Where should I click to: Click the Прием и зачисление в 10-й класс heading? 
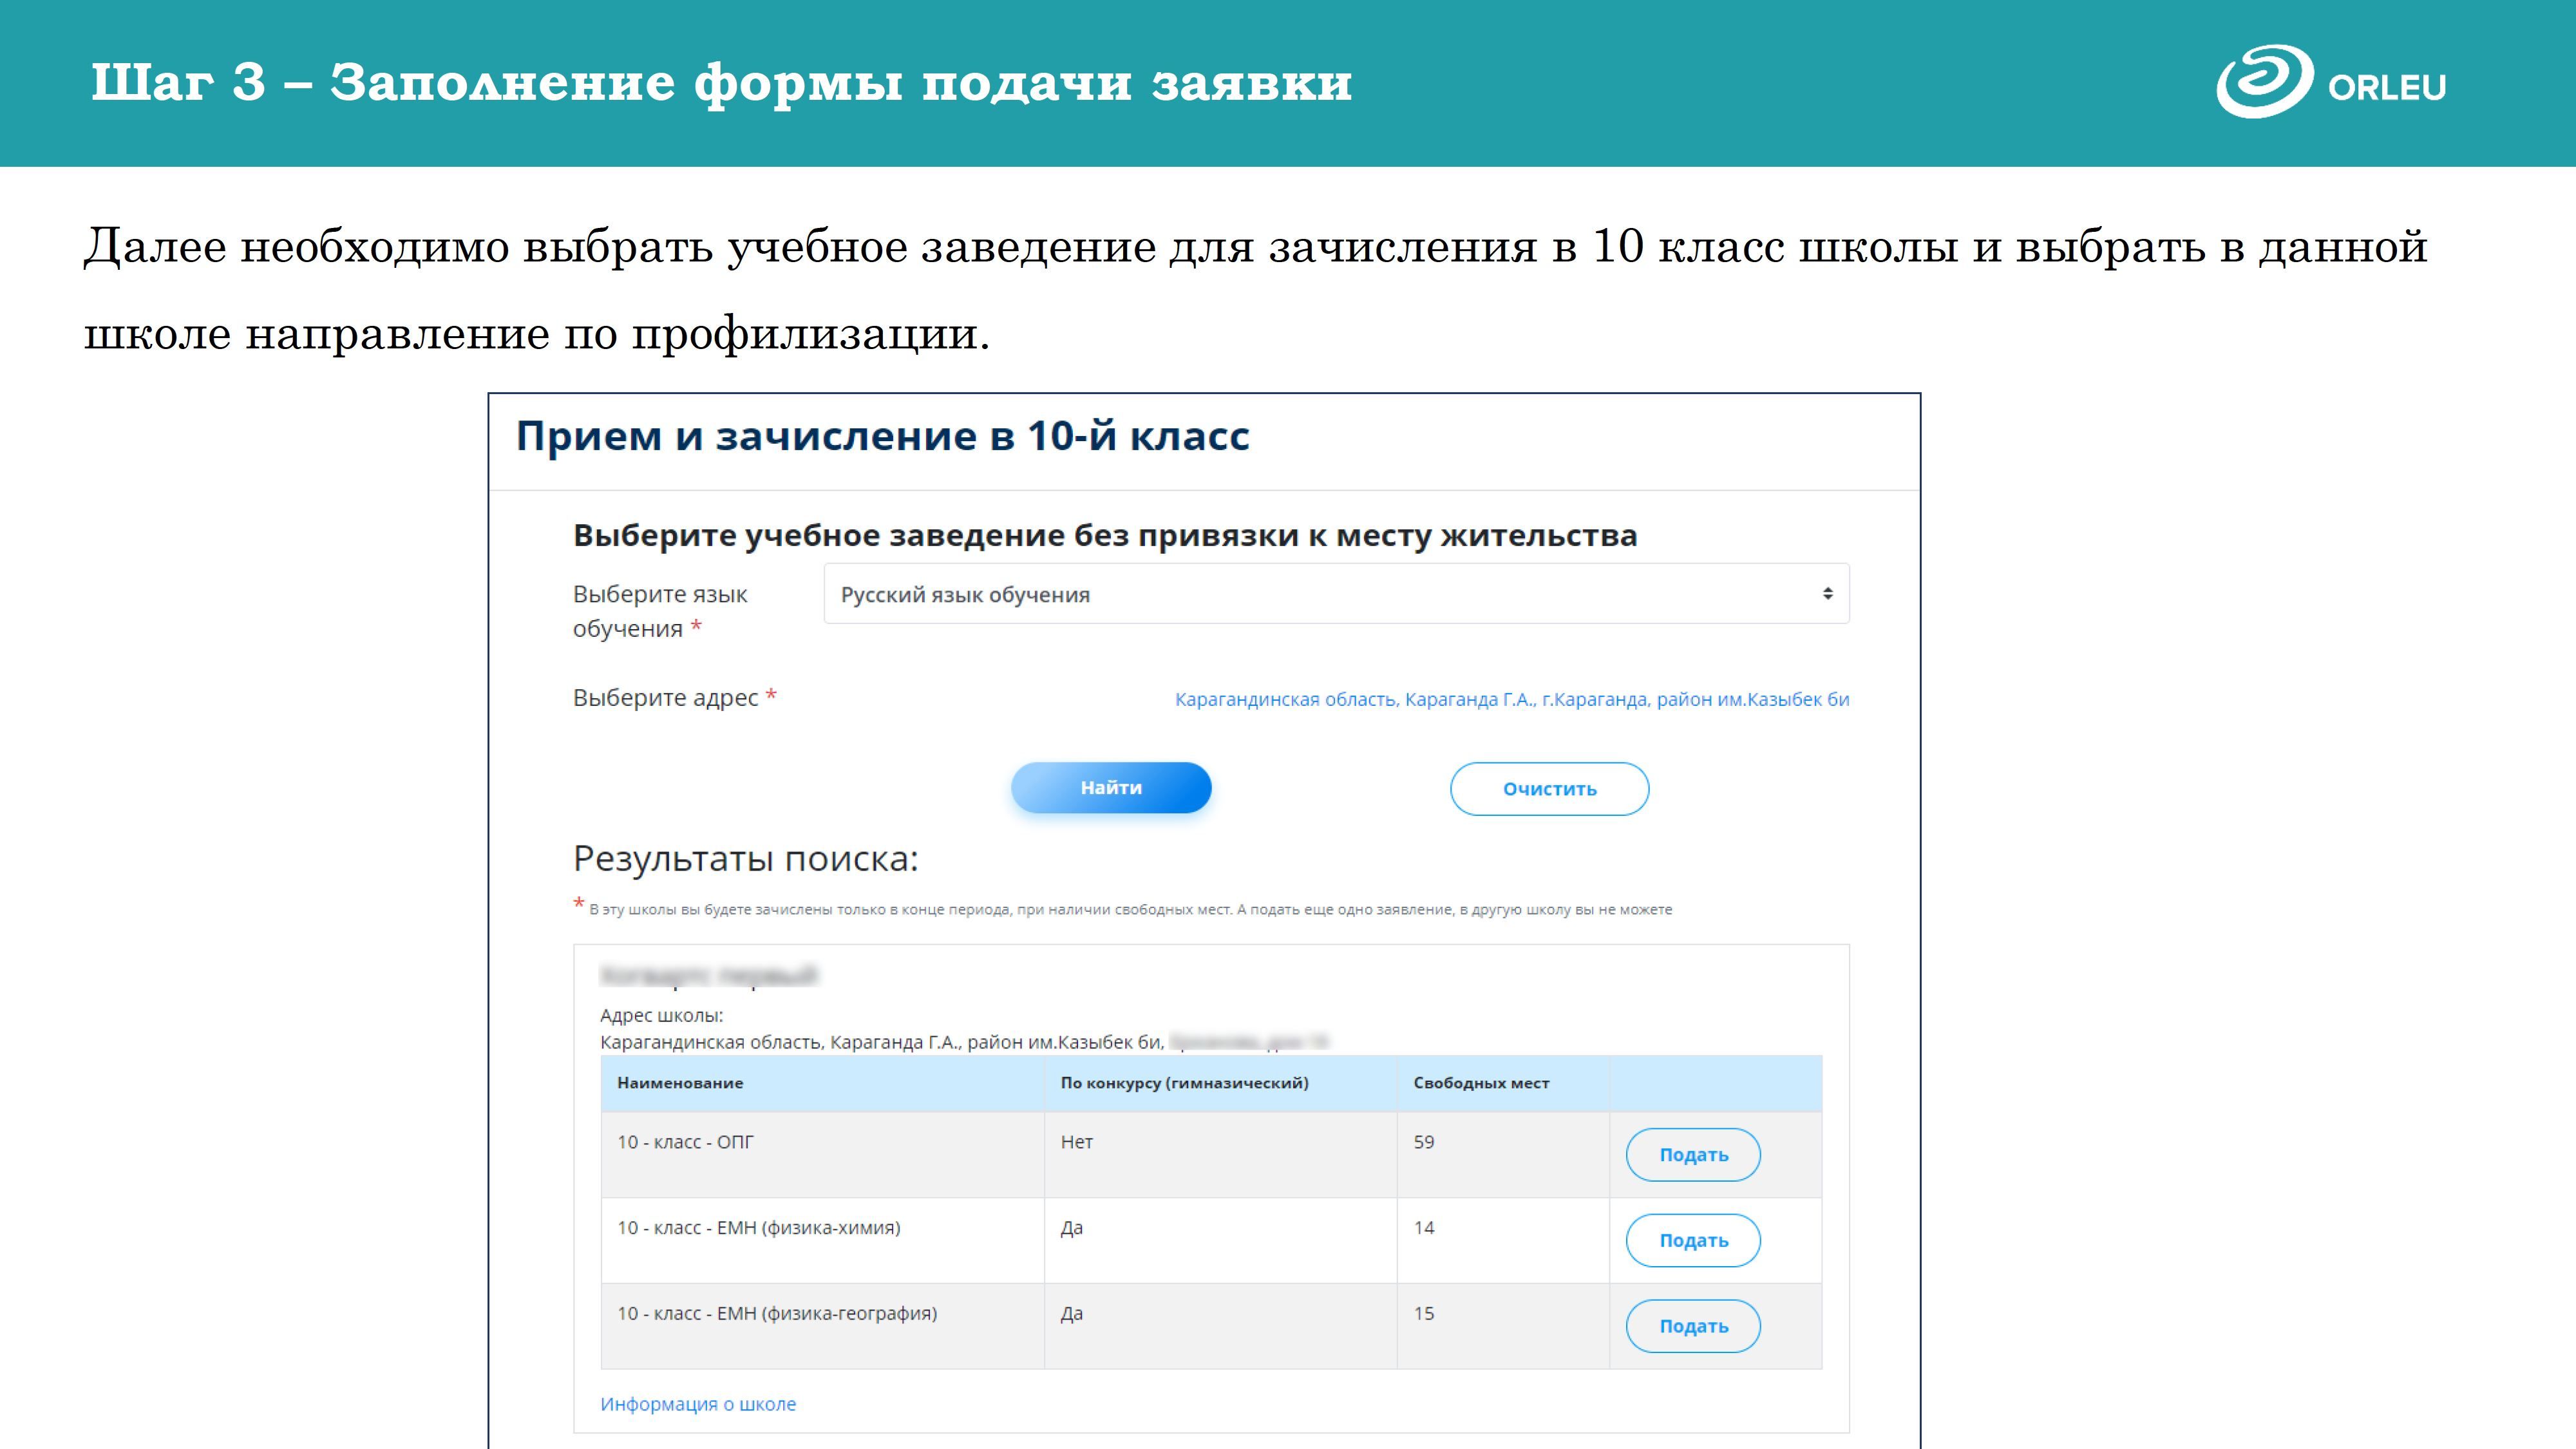tap(882, 436)
